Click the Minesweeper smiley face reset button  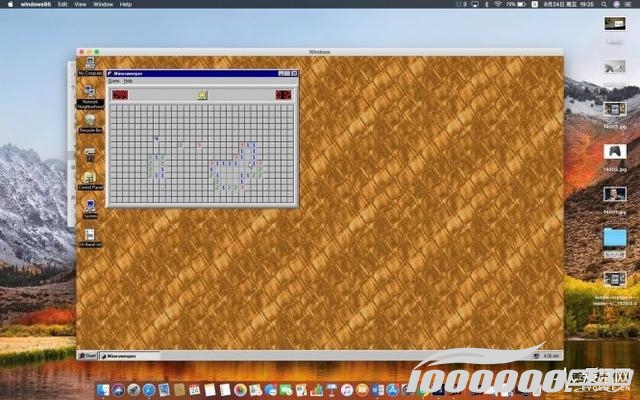point(203,95)
